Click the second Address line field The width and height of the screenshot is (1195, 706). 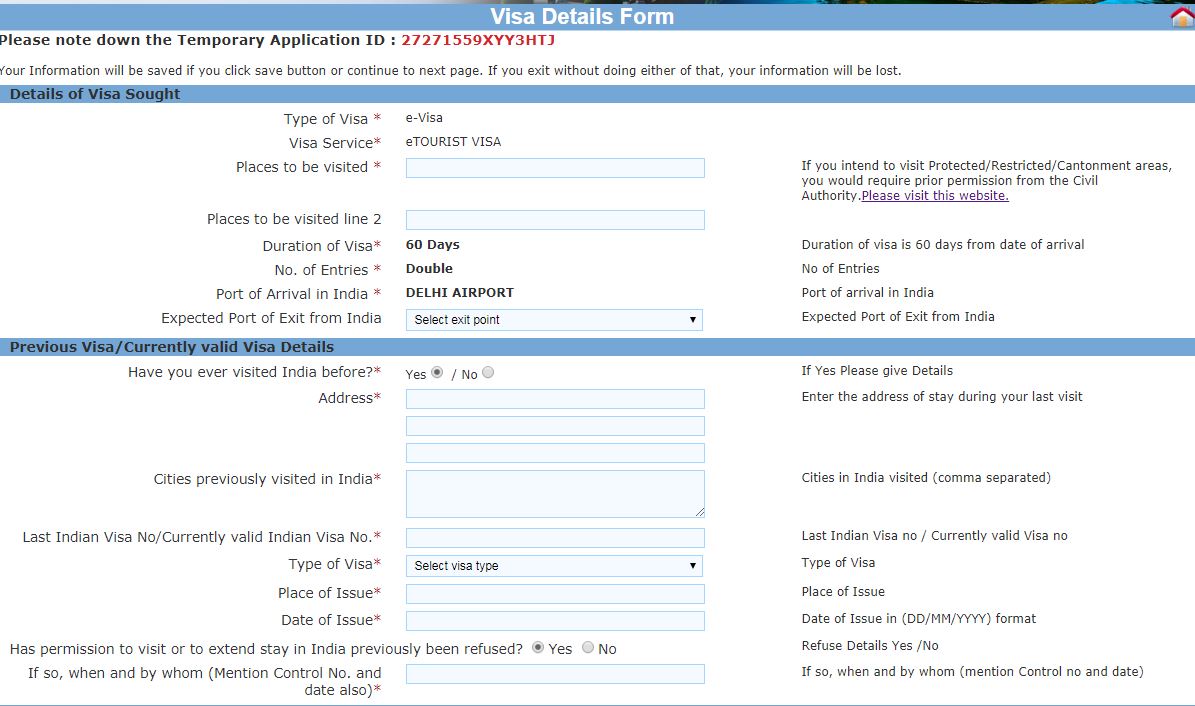pyautogui.click(x=554, y=425)
